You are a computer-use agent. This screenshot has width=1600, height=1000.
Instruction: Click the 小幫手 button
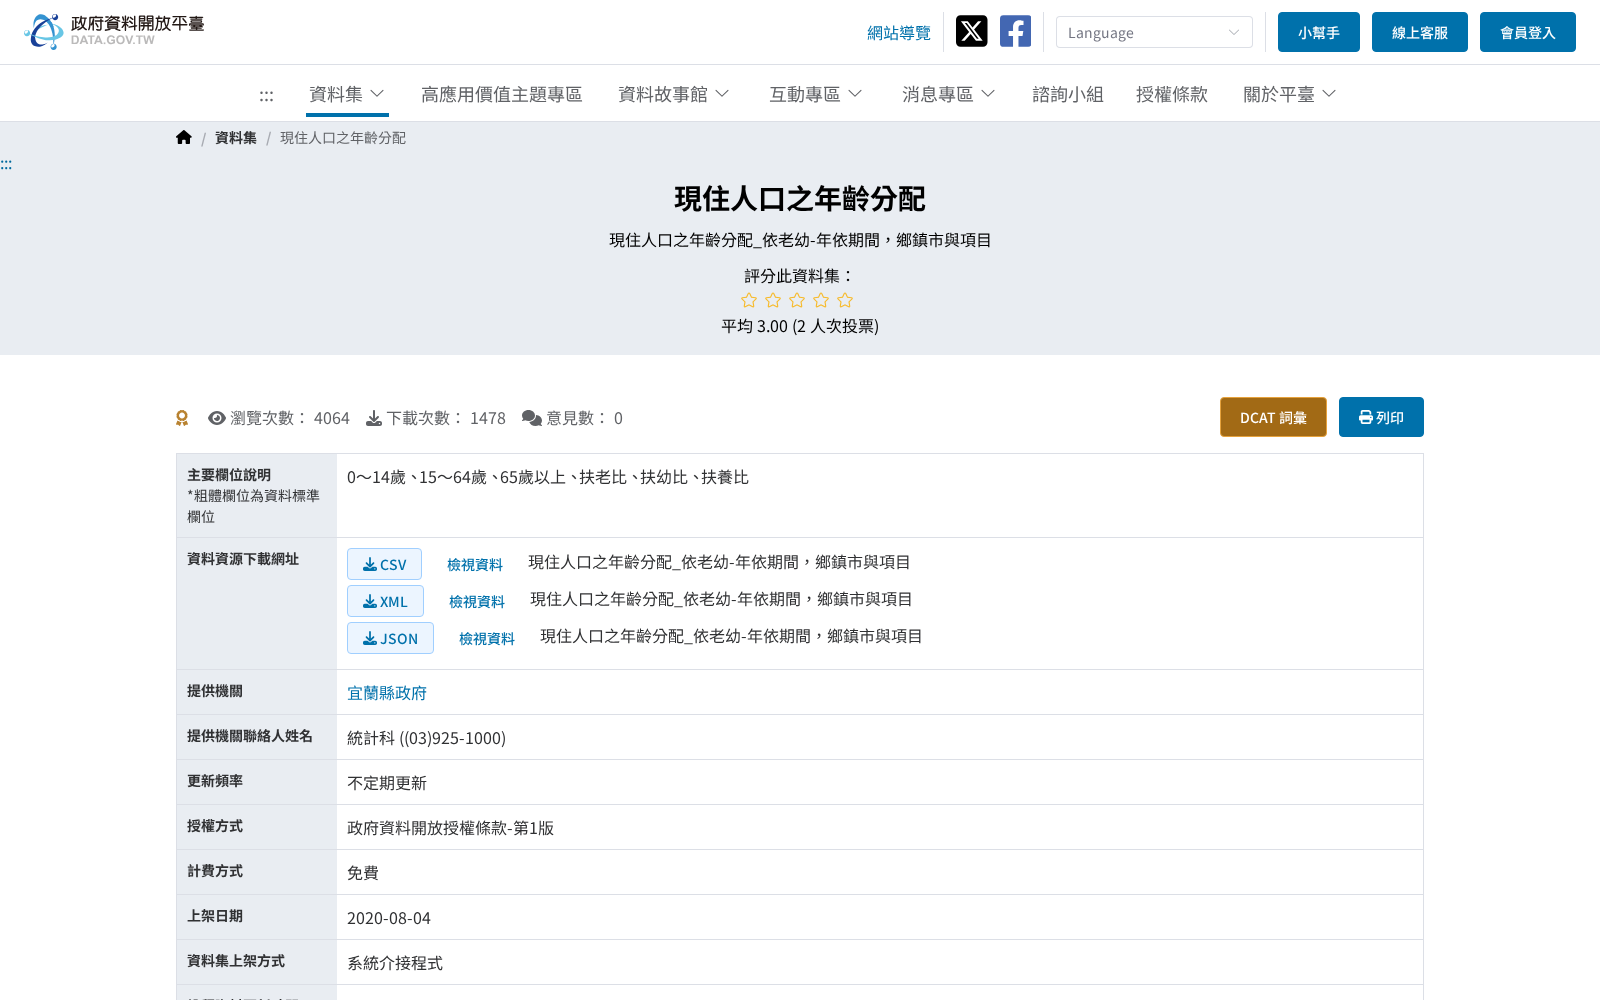tap(1319, 32)
